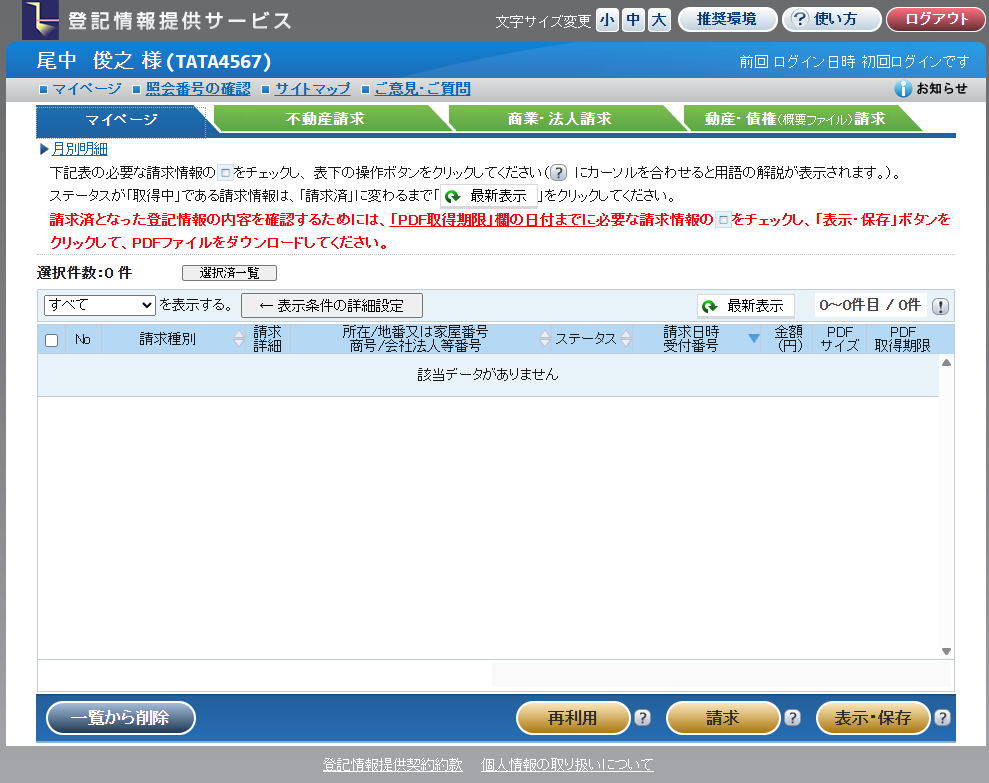
Task: Open the 月別明細 link
Action: [x=79, y=149]
